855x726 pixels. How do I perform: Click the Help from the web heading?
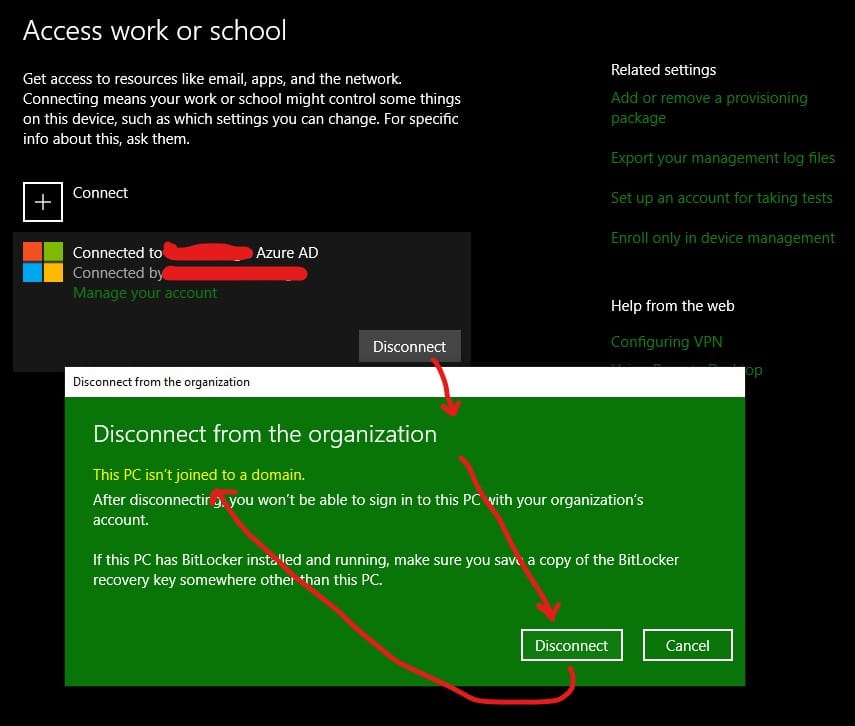672,306
